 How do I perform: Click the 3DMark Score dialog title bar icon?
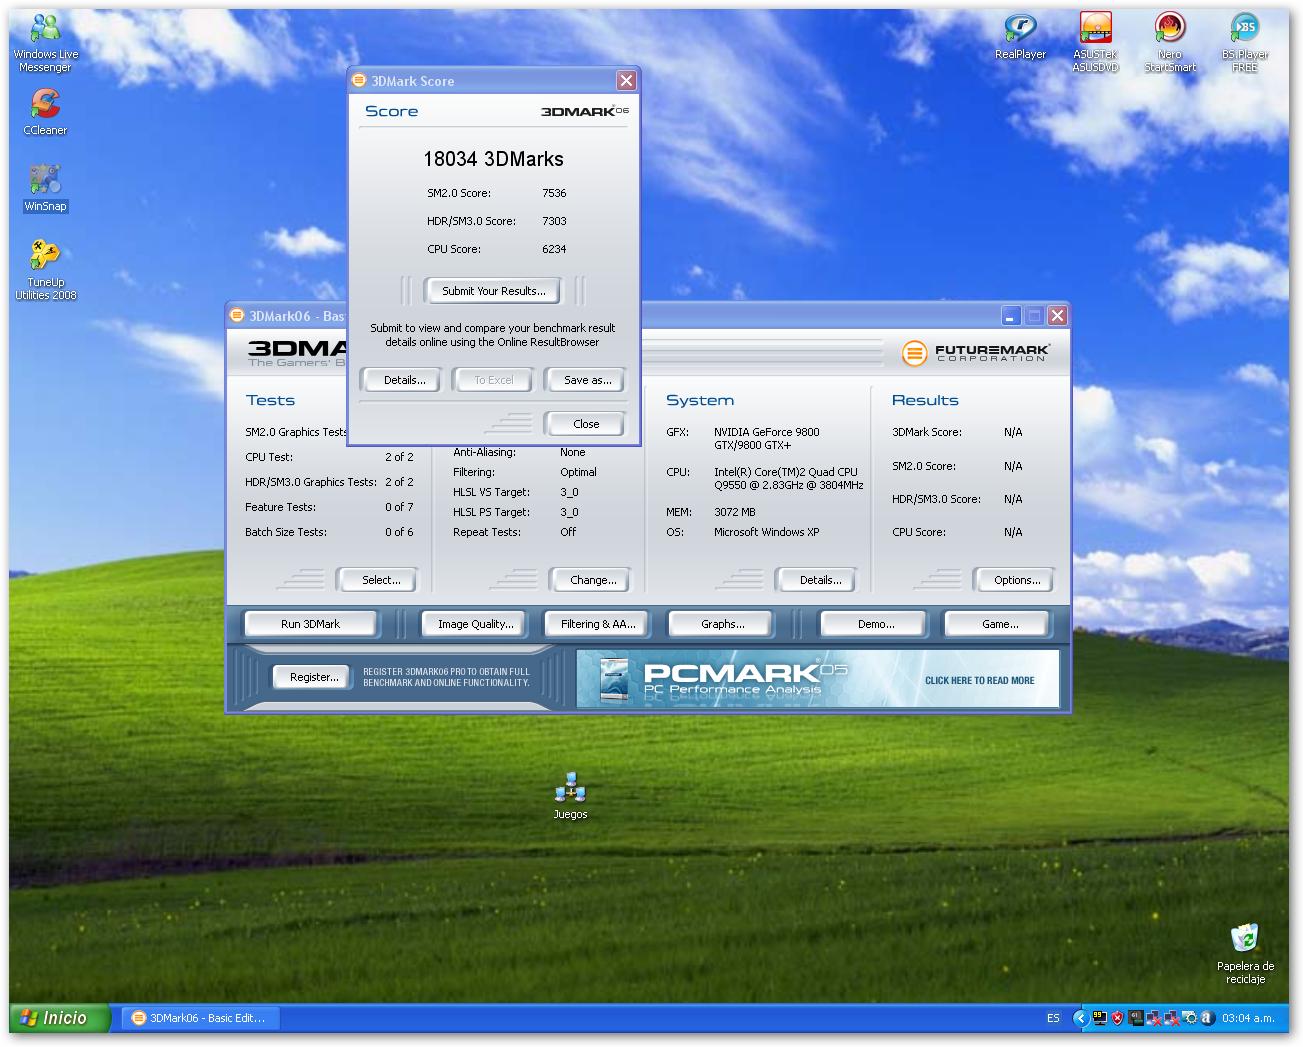tap(359, 81)
